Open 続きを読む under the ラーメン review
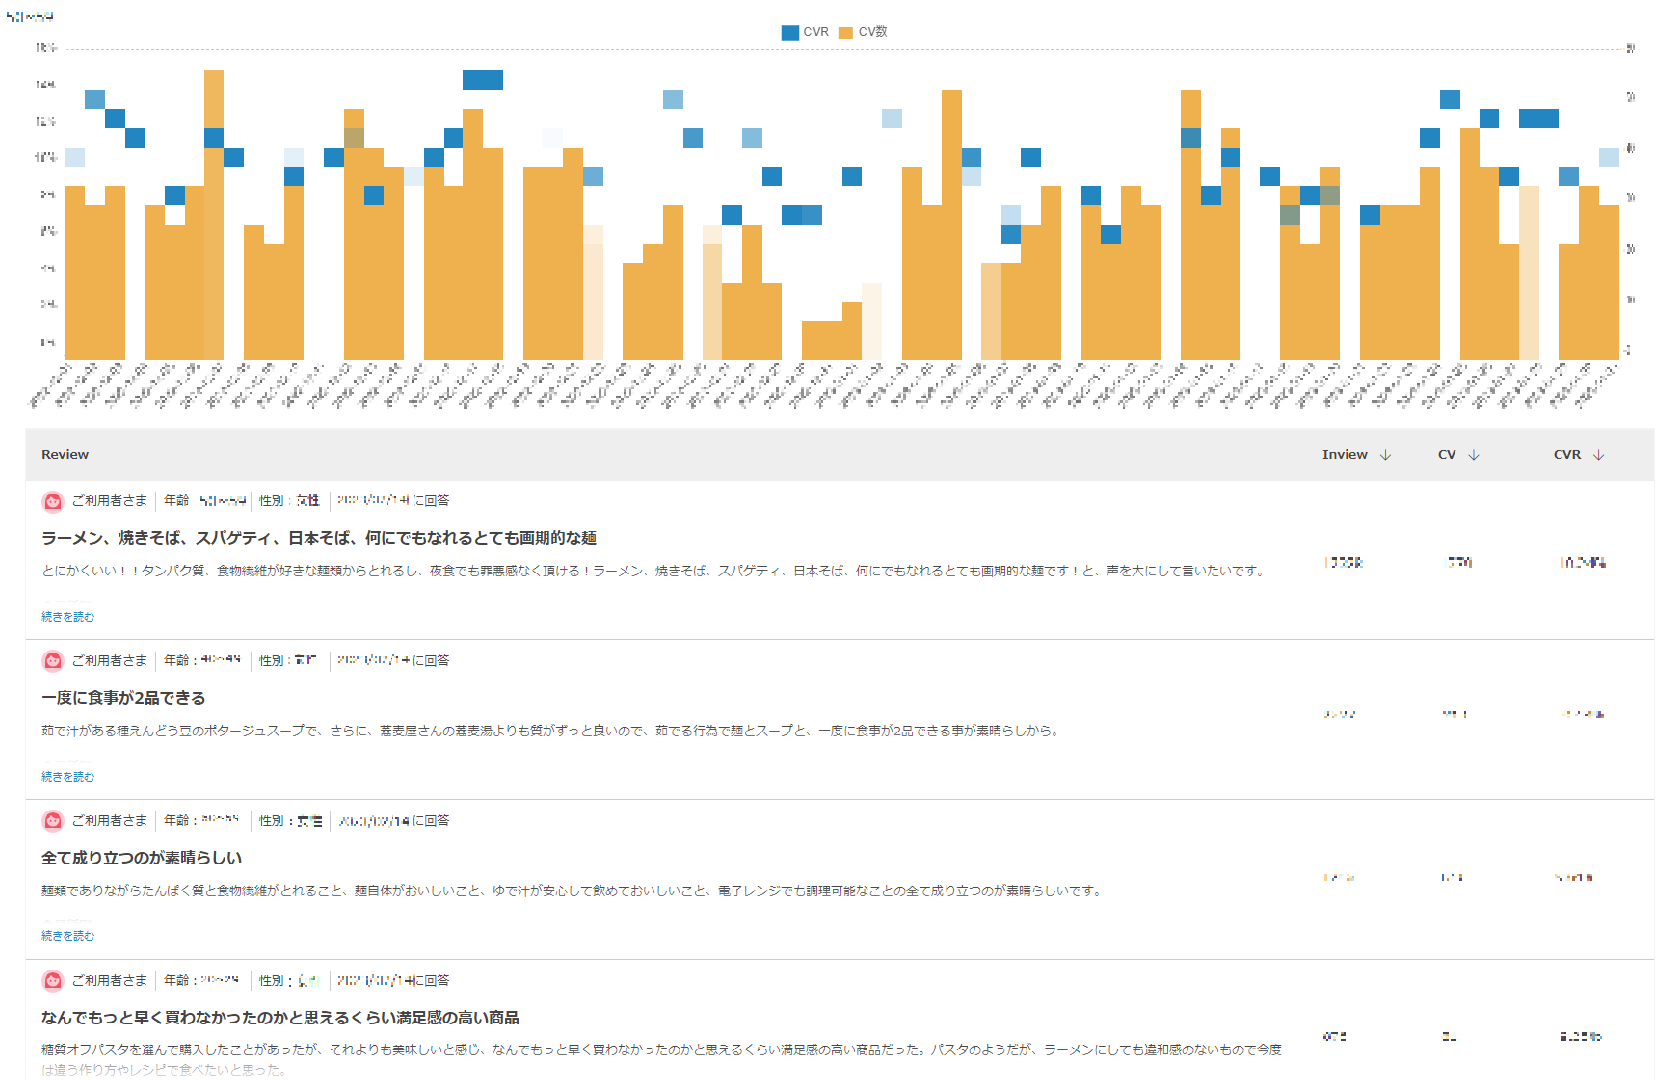Image resolution: width=1675 pixels, height=1080 pixels. 67,617
